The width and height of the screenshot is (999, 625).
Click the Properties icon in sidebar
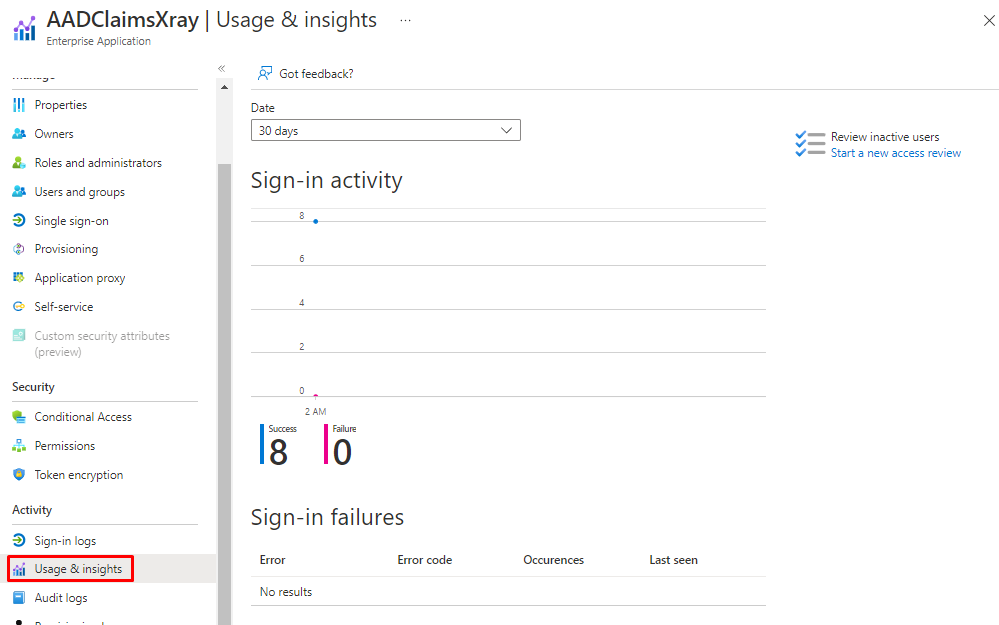[x=19, y=105]
